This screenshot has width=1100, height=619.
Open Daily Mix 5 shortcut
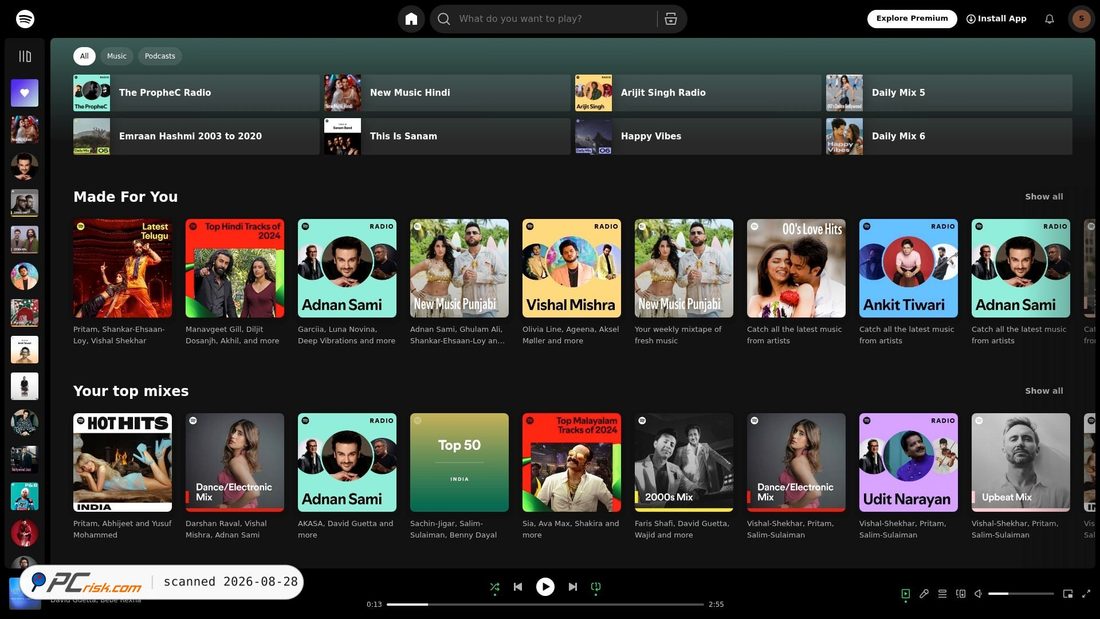click(x=949, y=93)
